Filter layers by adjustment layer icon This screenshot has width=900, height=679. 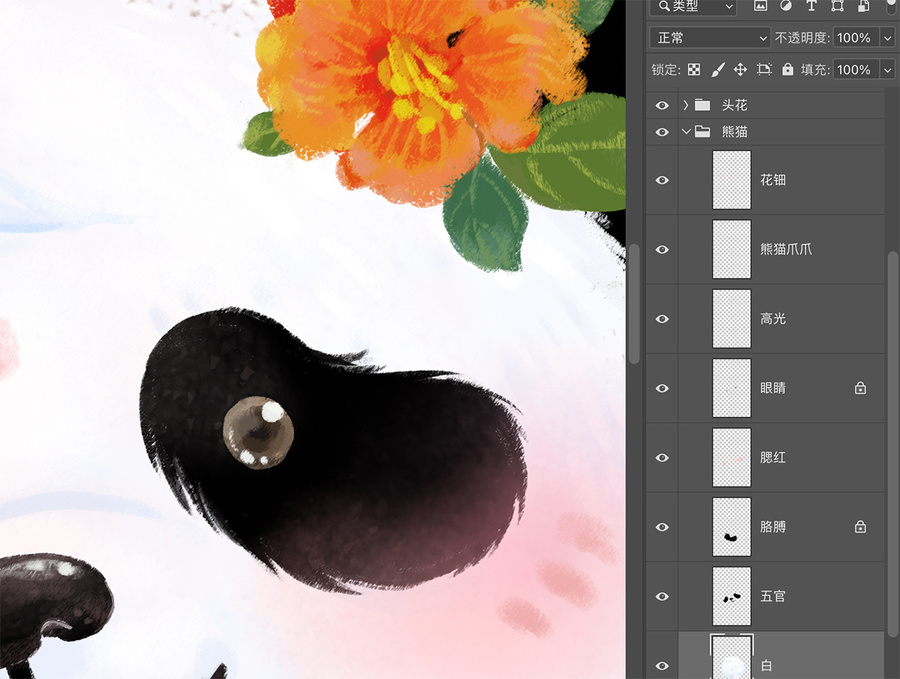[786, 5]
